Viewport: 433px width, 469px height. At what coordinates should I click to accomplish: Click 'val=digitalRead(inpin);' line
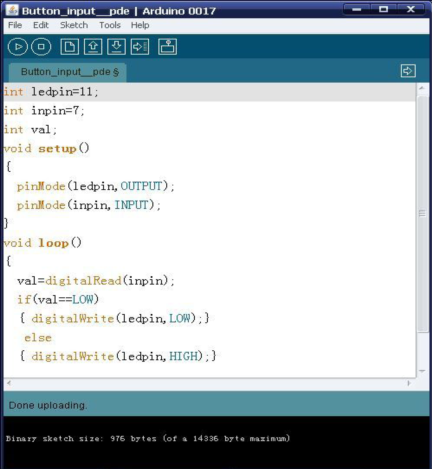pyautogui.click(x=96, y=281)
